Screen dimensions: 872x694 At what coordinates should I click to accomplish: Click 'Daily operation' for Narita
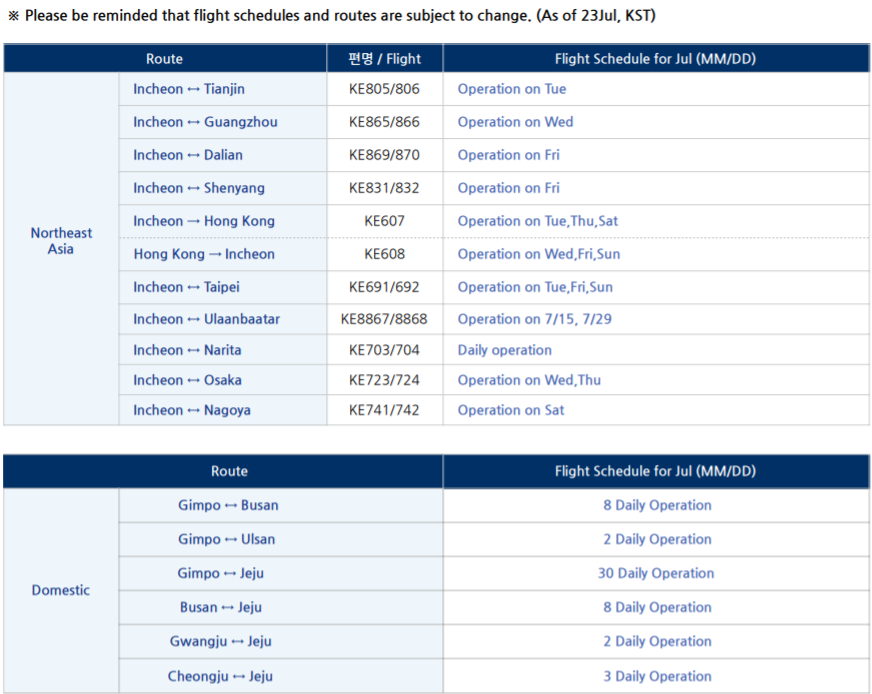504,350
